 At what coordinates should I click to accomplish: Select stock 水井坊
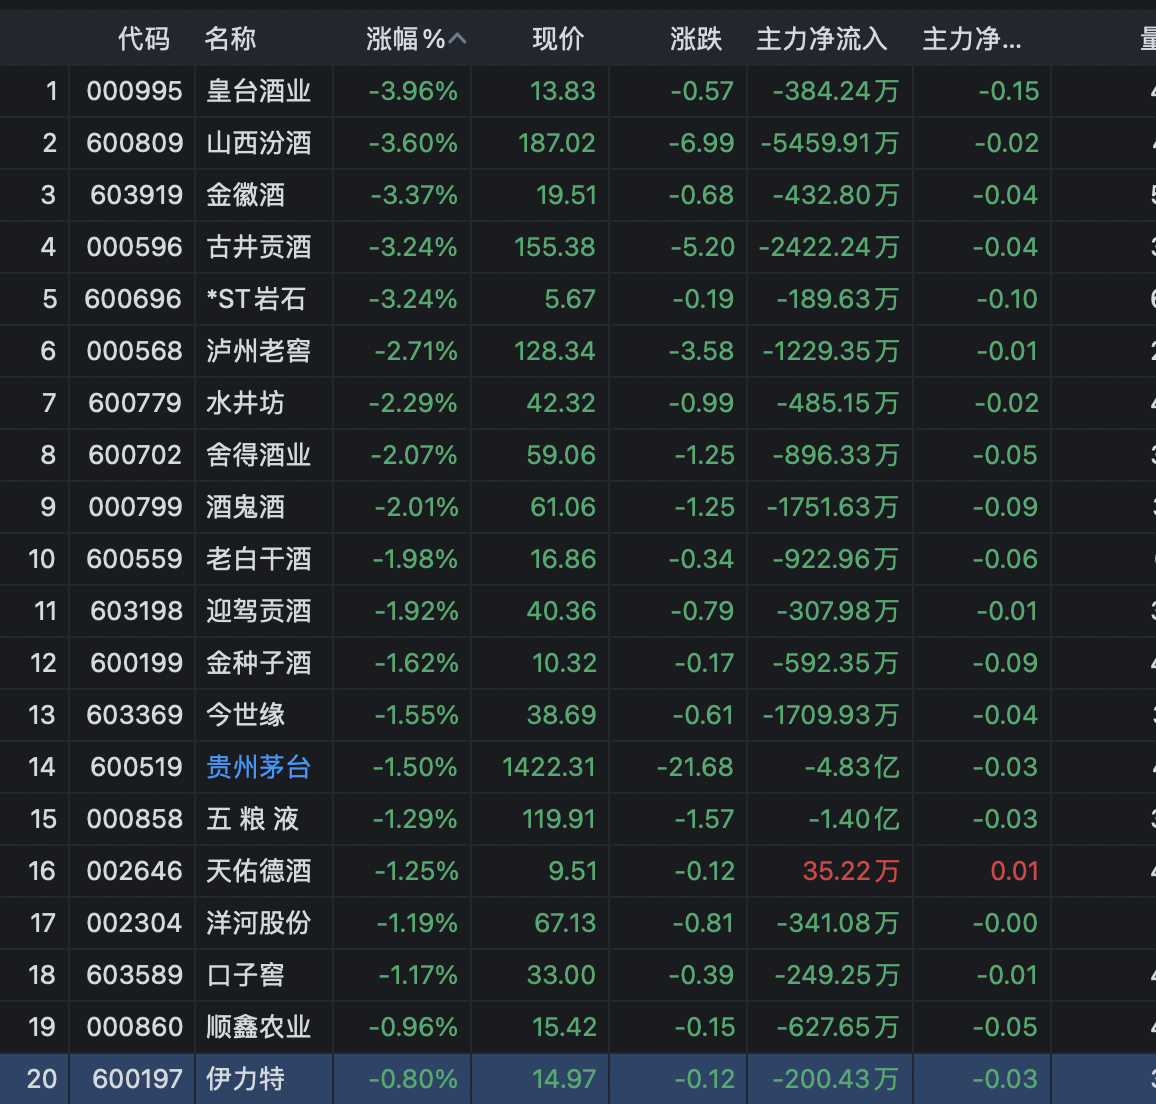pos(246,403)
